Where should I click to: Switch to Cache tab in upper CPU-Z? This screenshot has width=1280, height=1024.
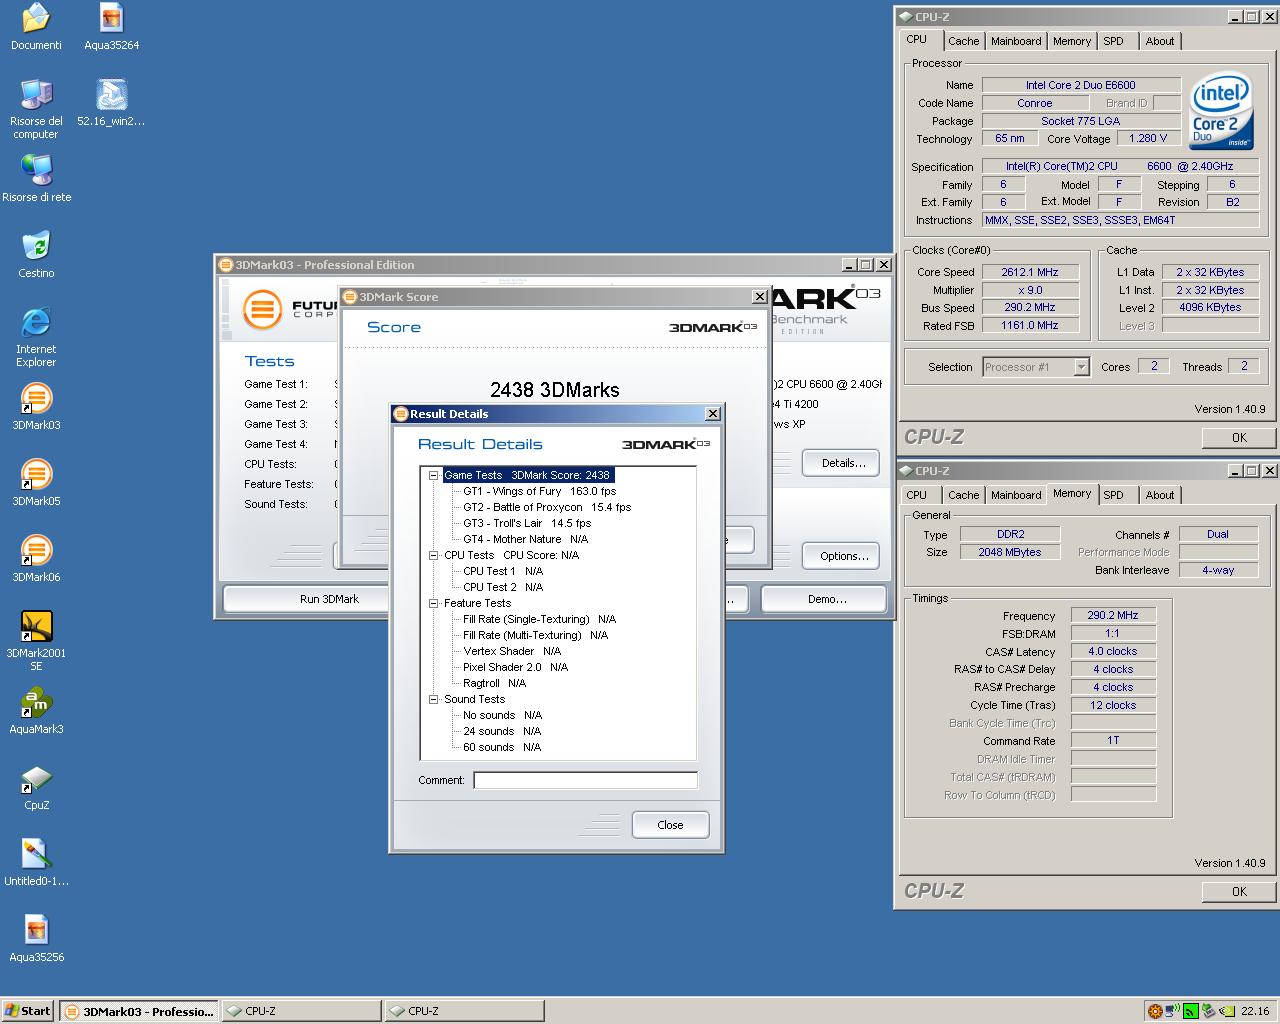pos(963,41)
